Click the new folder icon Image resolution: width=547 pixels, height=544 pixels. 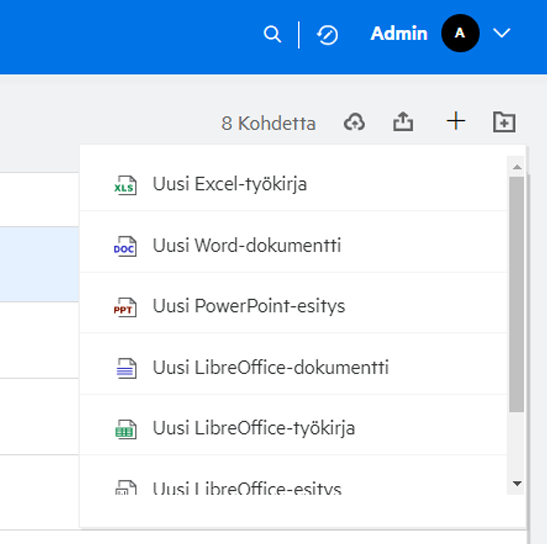coord(504,122)
